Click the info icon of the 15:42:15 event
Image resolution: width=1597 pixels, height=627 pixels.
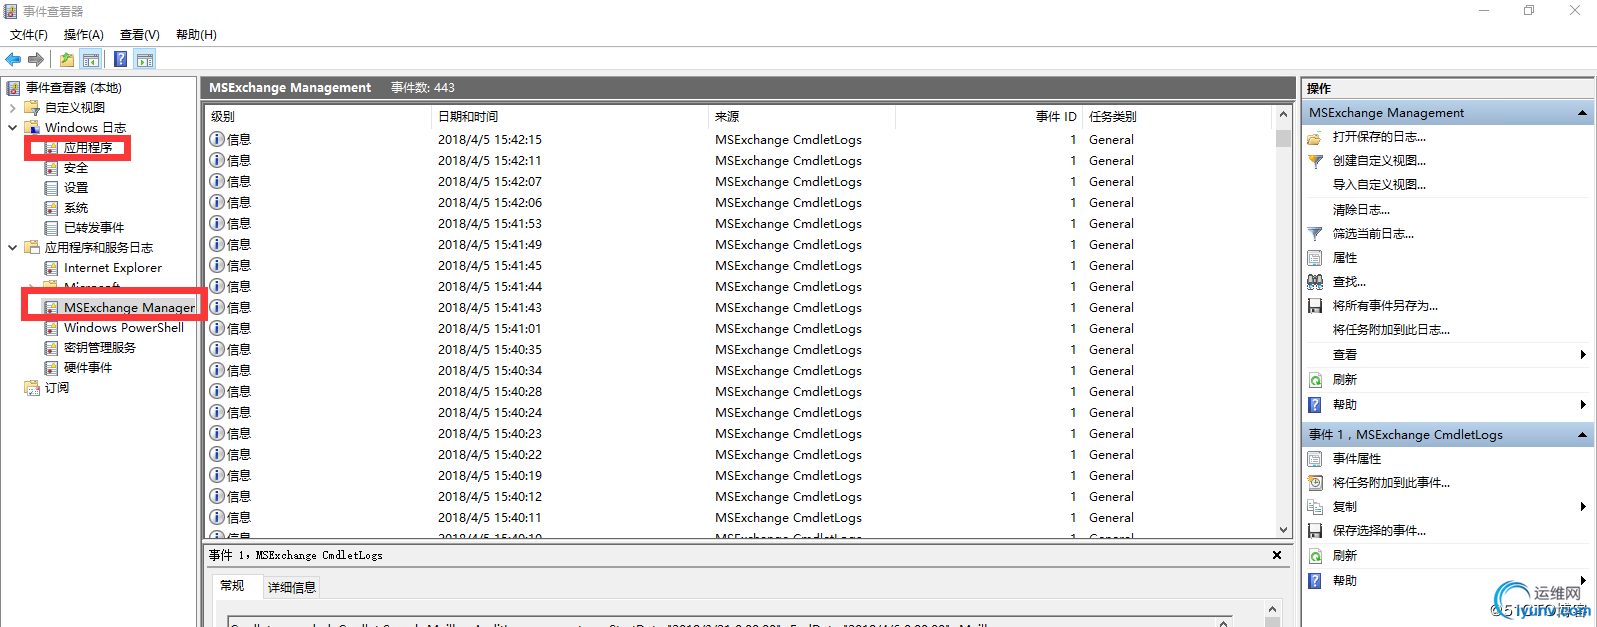217,139
